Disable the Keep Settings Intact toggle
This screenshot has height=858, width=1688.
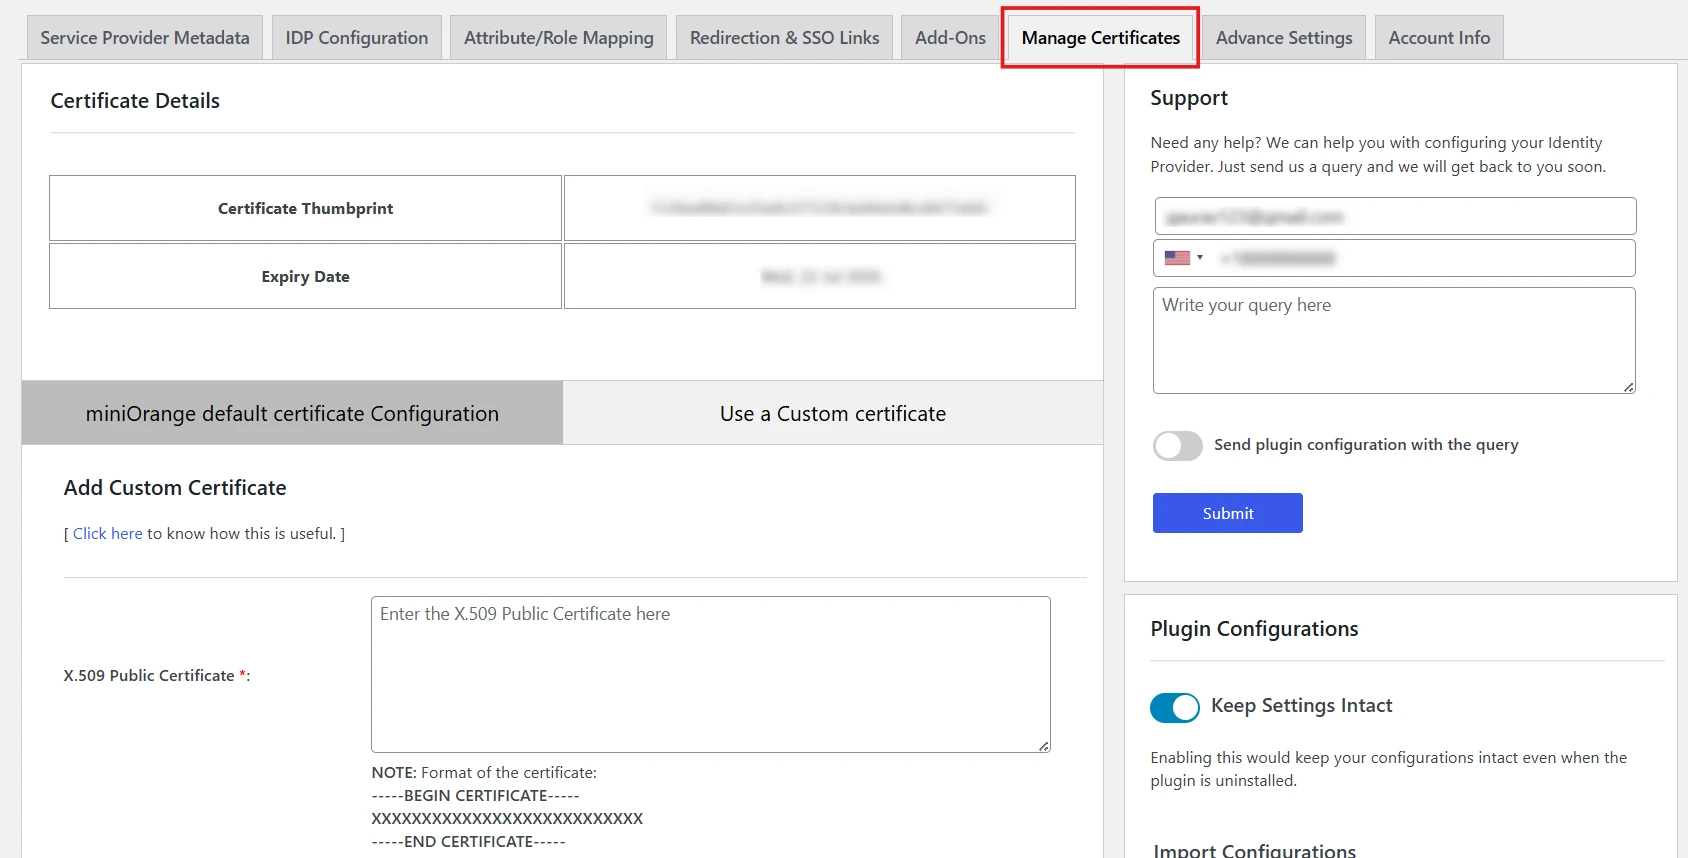click(x=1175, y=708)
